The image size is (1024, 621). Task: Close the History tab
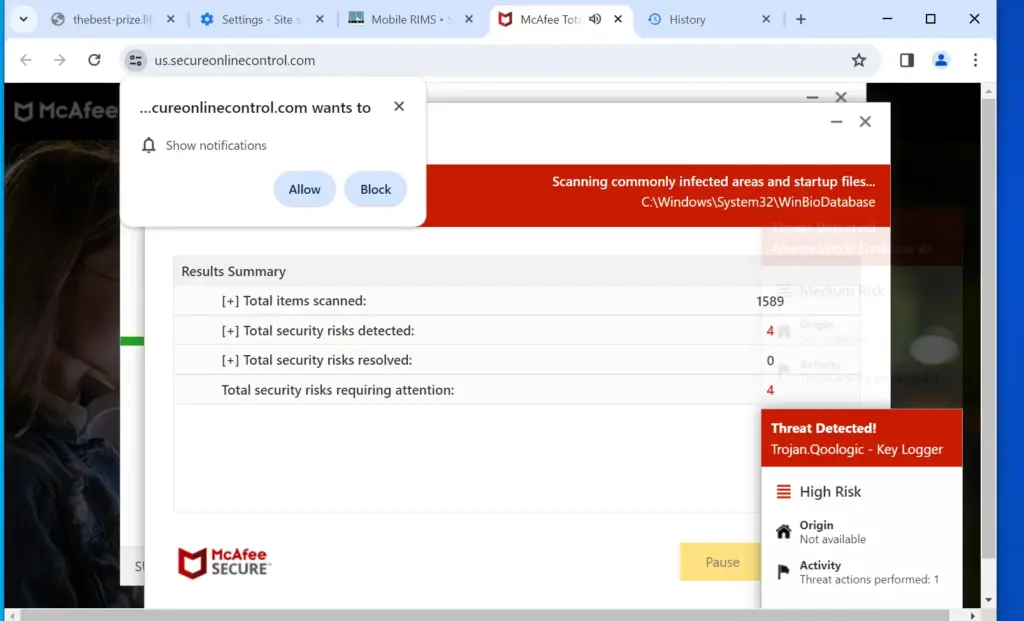tap(766, 19)
